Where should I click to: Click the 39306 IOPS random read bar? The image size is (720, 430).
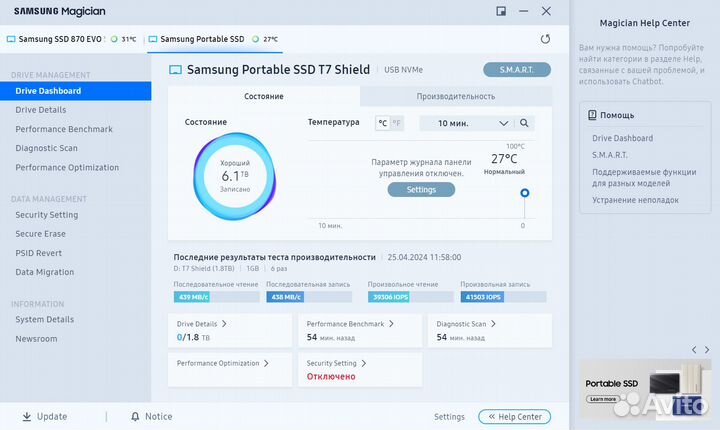tap(411, 297)
